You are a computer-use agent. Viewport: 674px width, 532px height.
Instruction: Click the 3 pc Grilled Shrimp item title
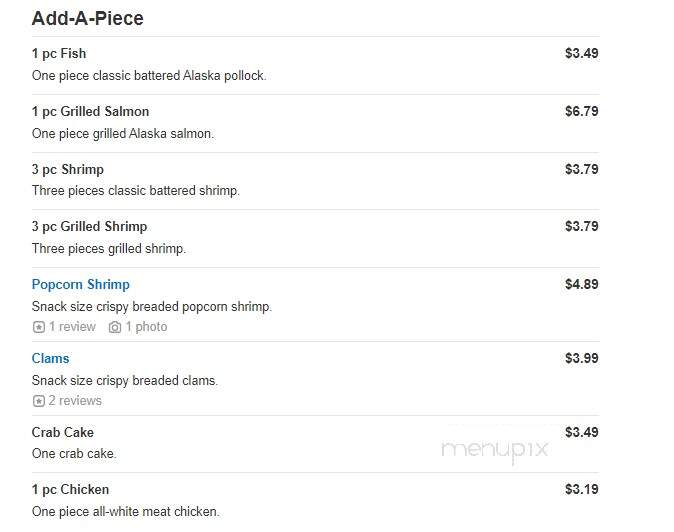tap(89, 227)
